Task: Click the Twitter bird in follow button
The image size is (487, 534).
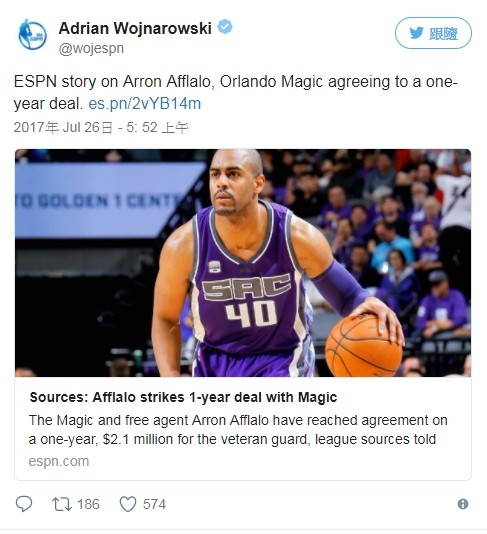Action: pos(416,33)
